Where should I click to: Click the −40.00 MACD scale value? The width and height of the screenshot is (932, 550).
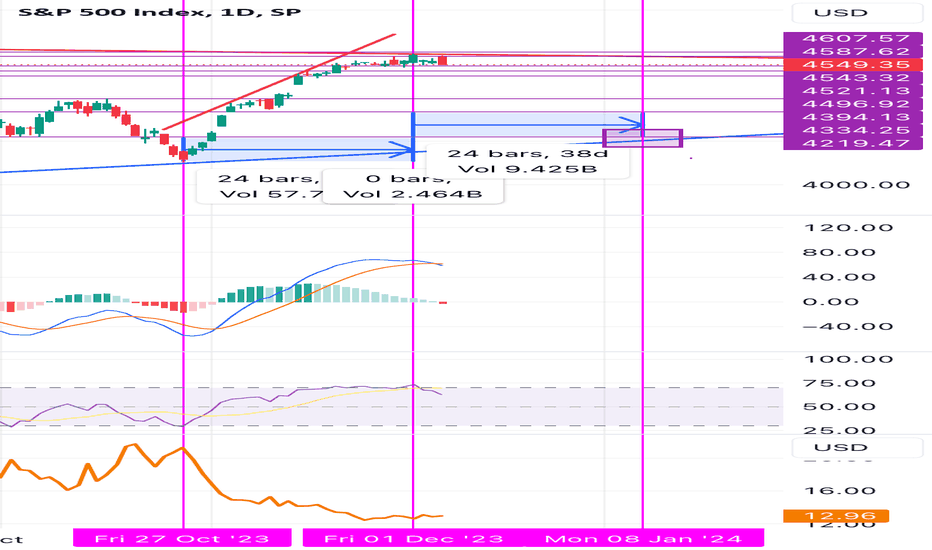click(848, 326)
